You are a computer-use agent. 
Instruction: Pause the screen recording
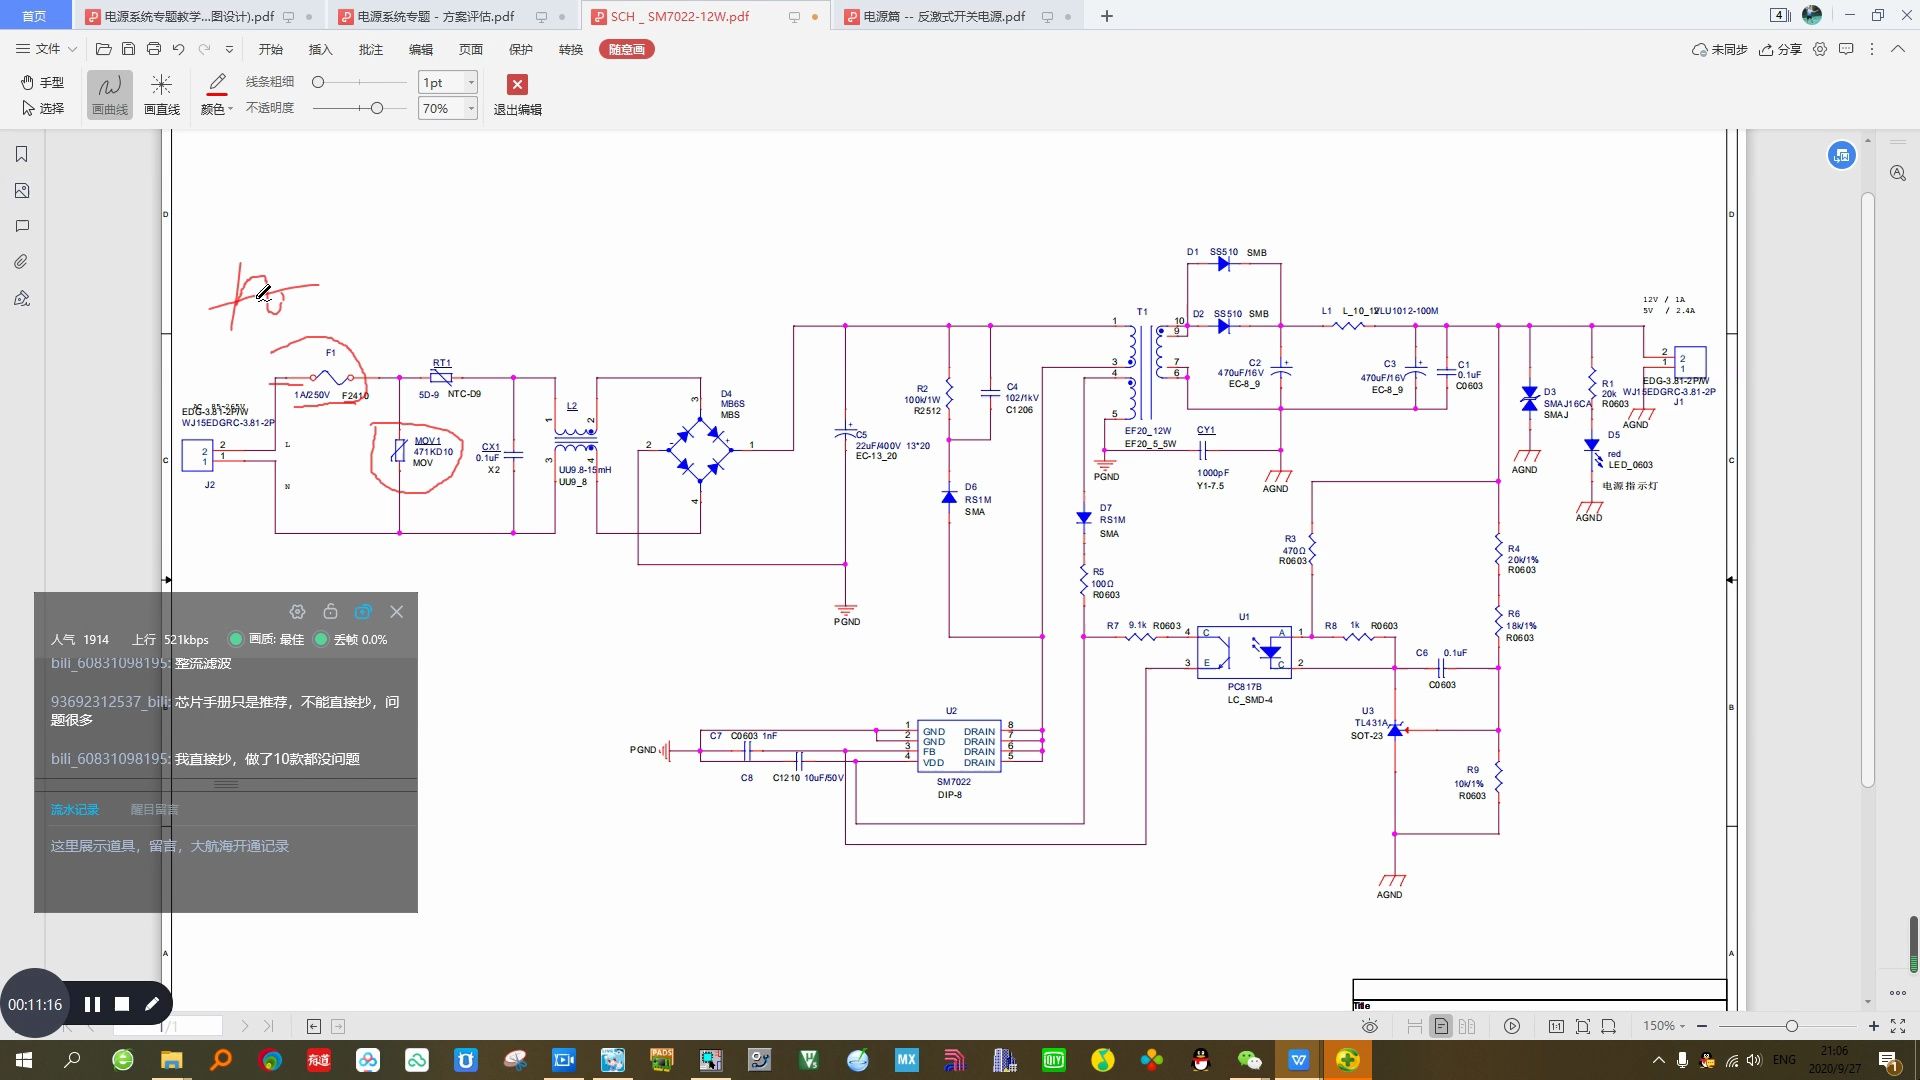pyautogui.click(x=92, y=1004)
